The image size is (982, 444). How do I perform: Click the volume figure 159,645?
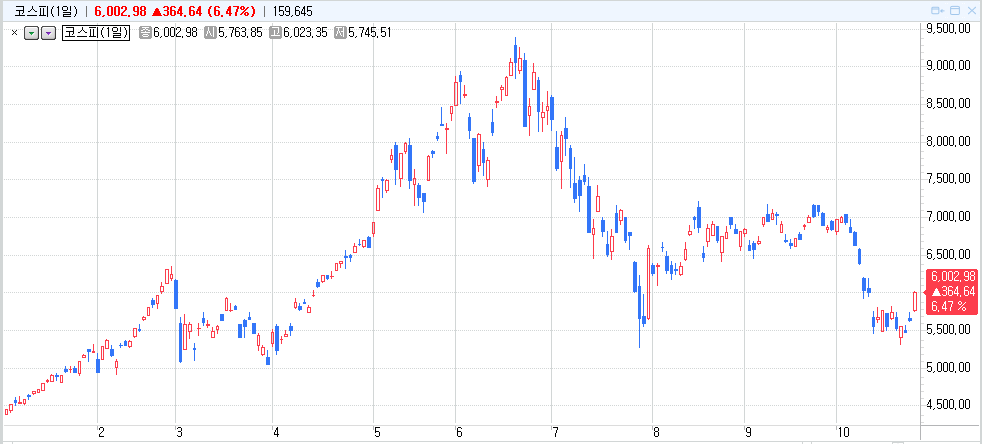(292, 11)
